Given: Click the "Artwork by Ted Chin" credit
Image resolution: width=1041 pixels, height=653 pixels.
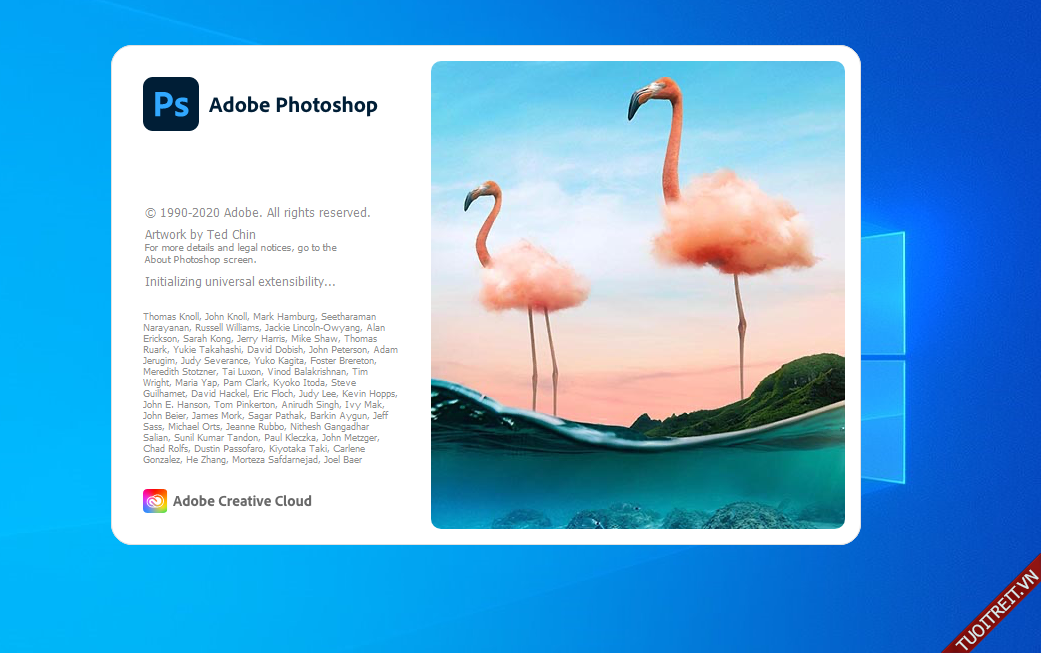Looking at the screenshot, I should click(x=200, y=234).
